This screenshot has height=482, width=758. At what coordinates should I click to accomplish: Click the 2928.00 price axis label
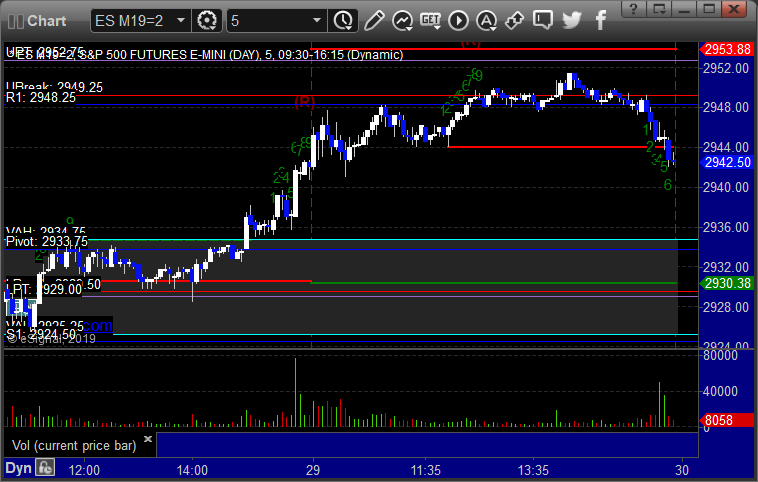pos(726,307)
